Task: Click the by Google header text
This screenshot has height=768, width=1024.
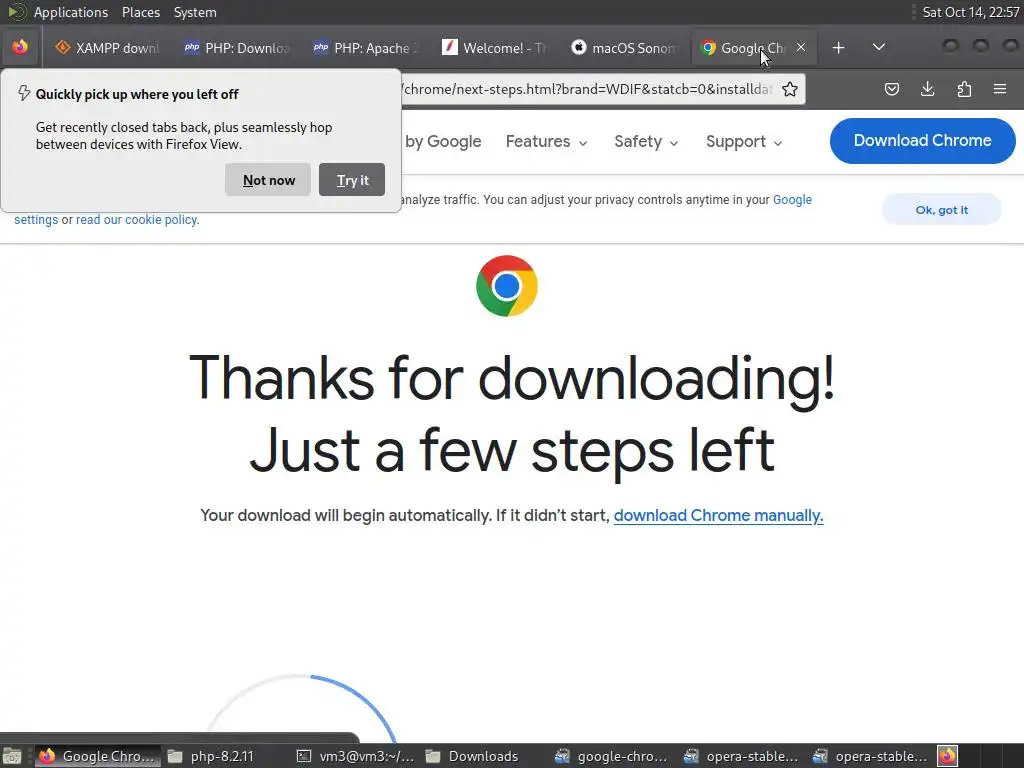Action: click(x=443, y=142)
